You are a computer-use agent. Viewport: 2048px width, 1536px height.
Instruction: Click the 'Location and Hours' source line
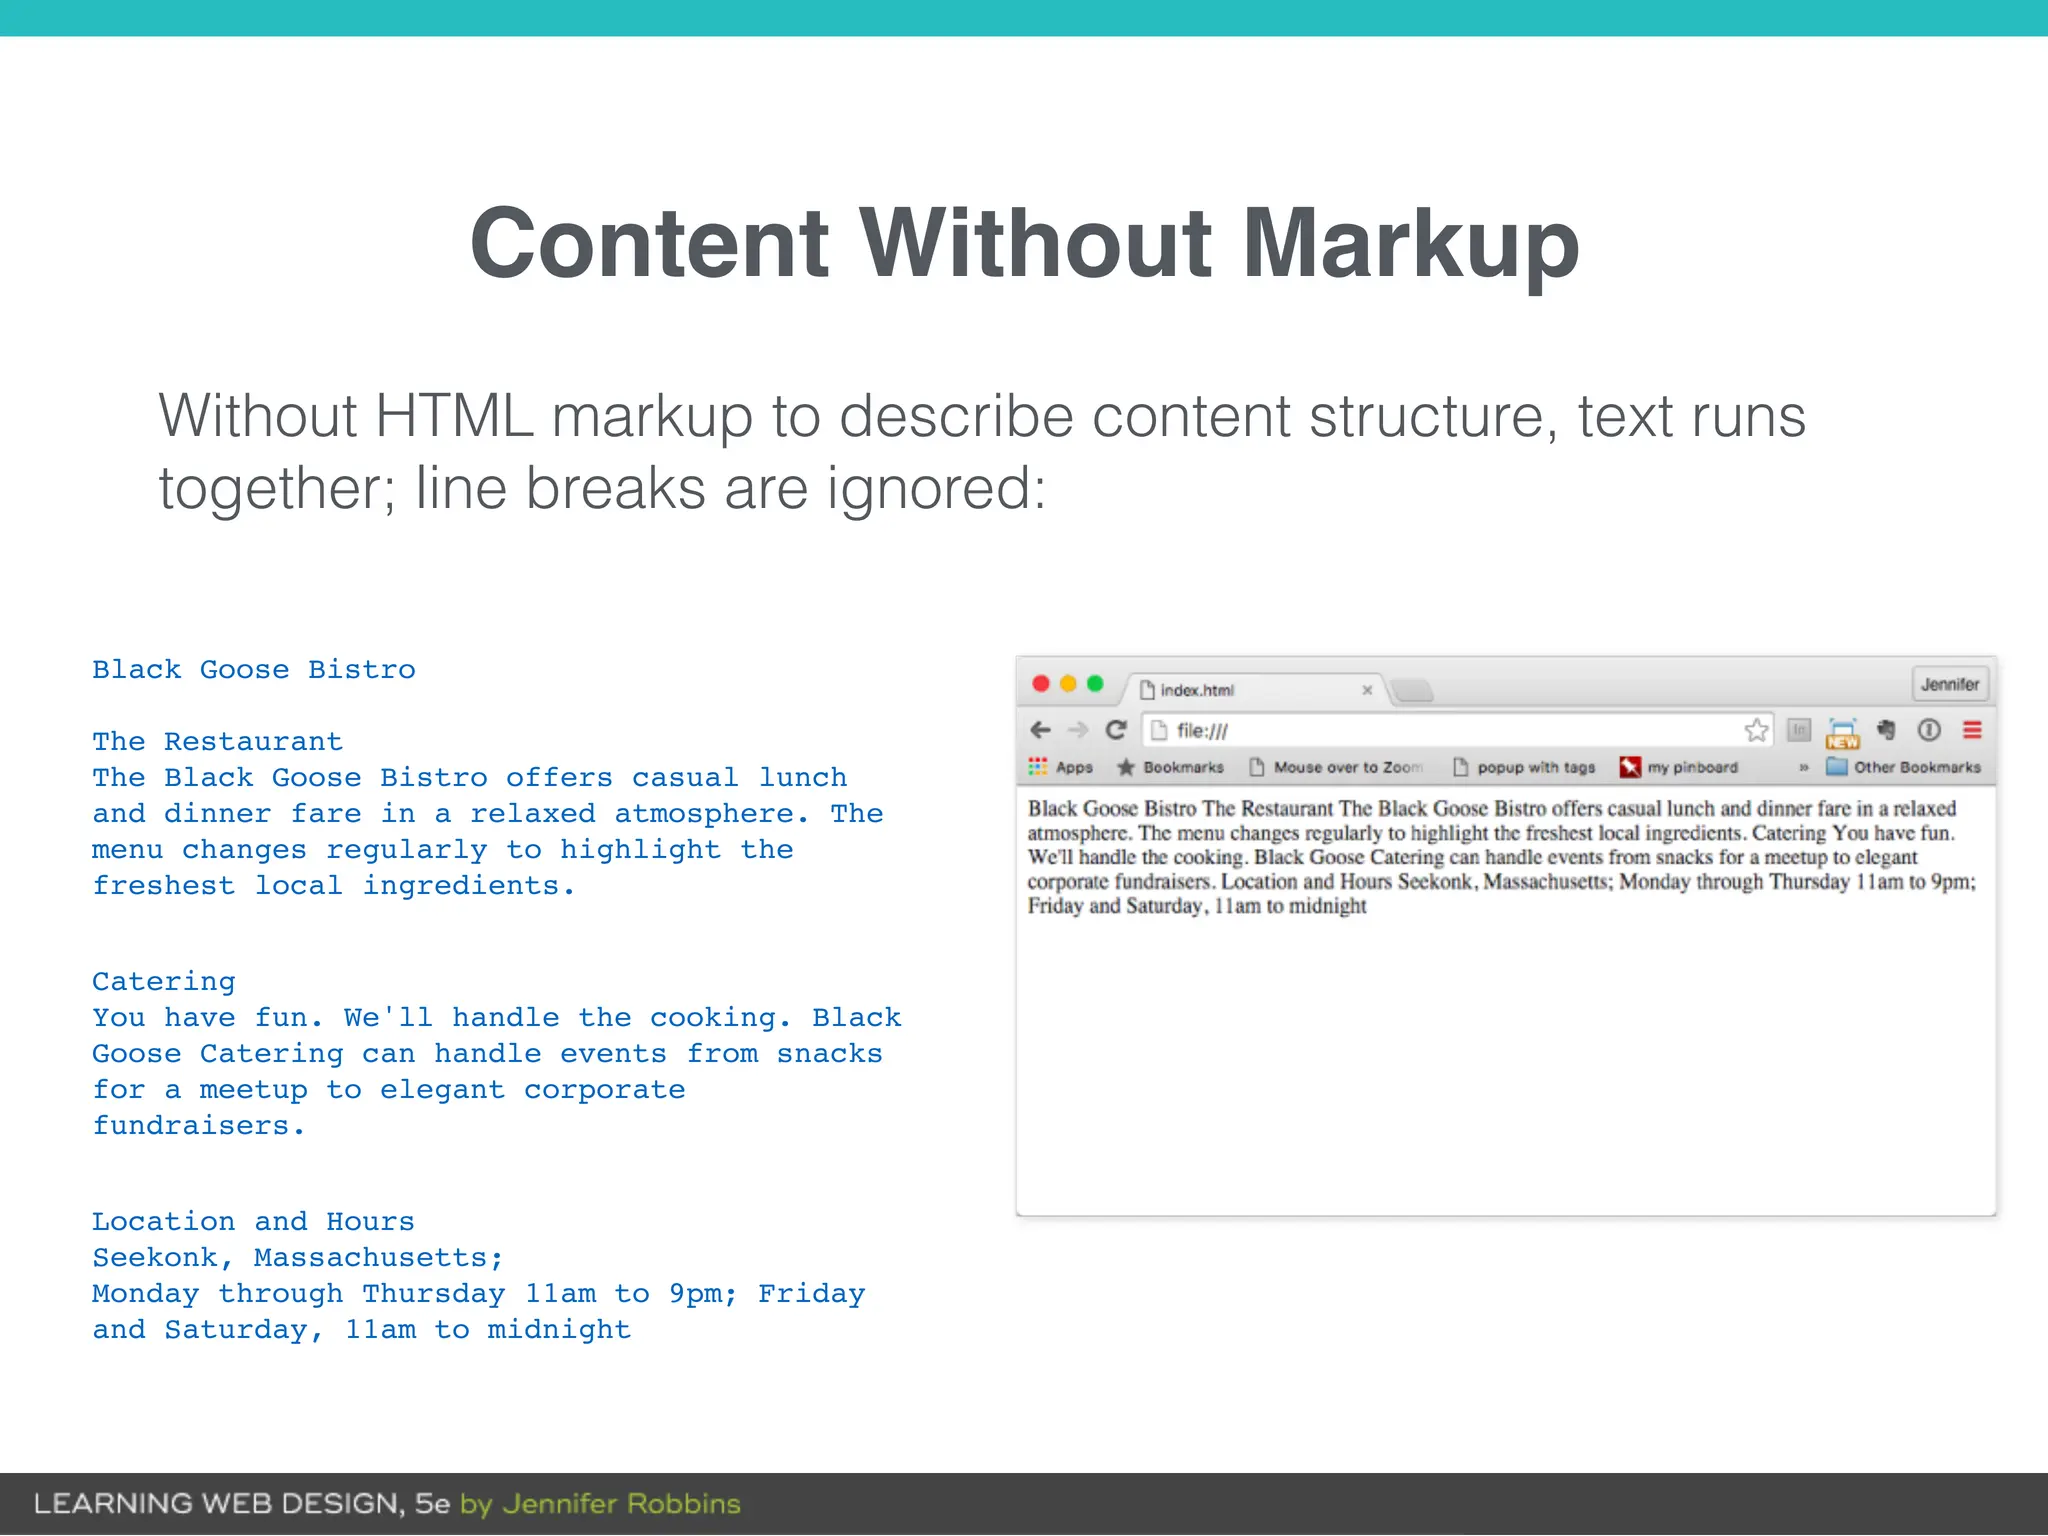(253, 1221)
